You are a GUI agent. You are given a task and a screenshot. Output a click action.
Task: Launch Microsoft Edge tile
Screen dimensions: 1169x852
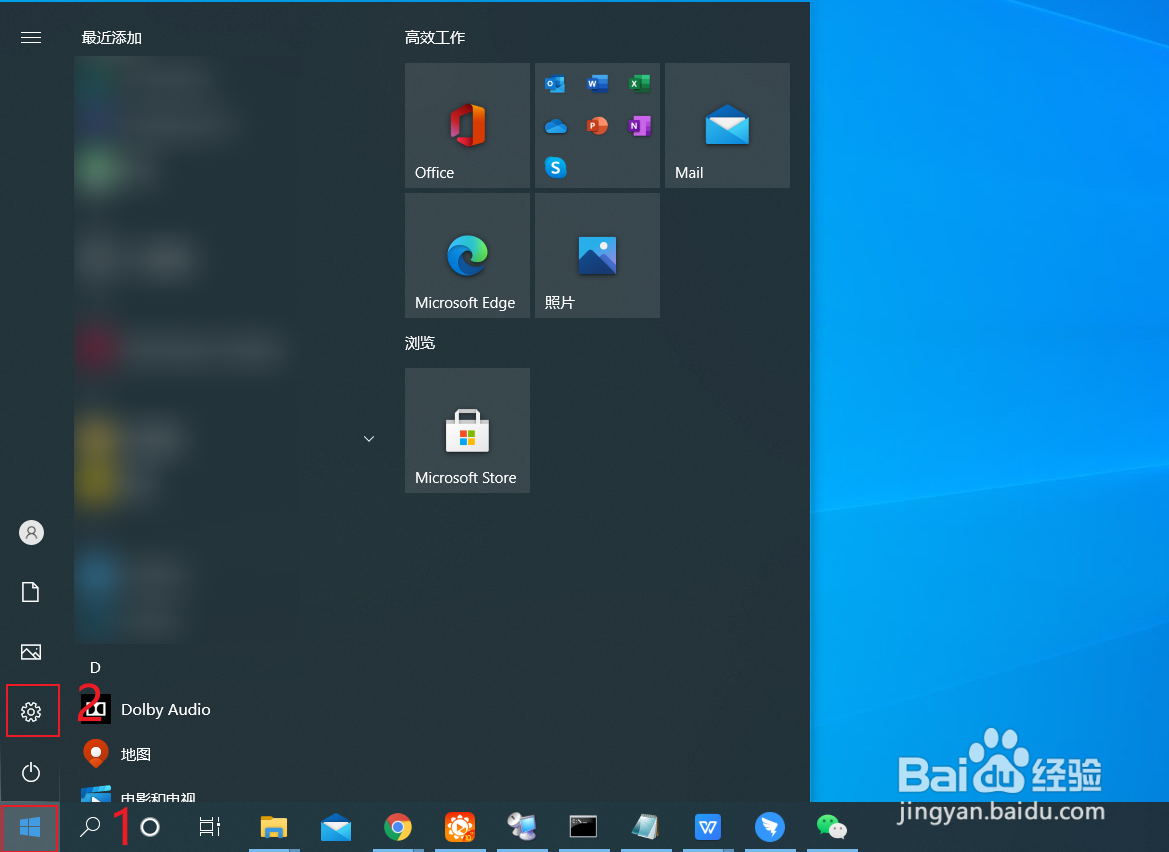point(467,256)
